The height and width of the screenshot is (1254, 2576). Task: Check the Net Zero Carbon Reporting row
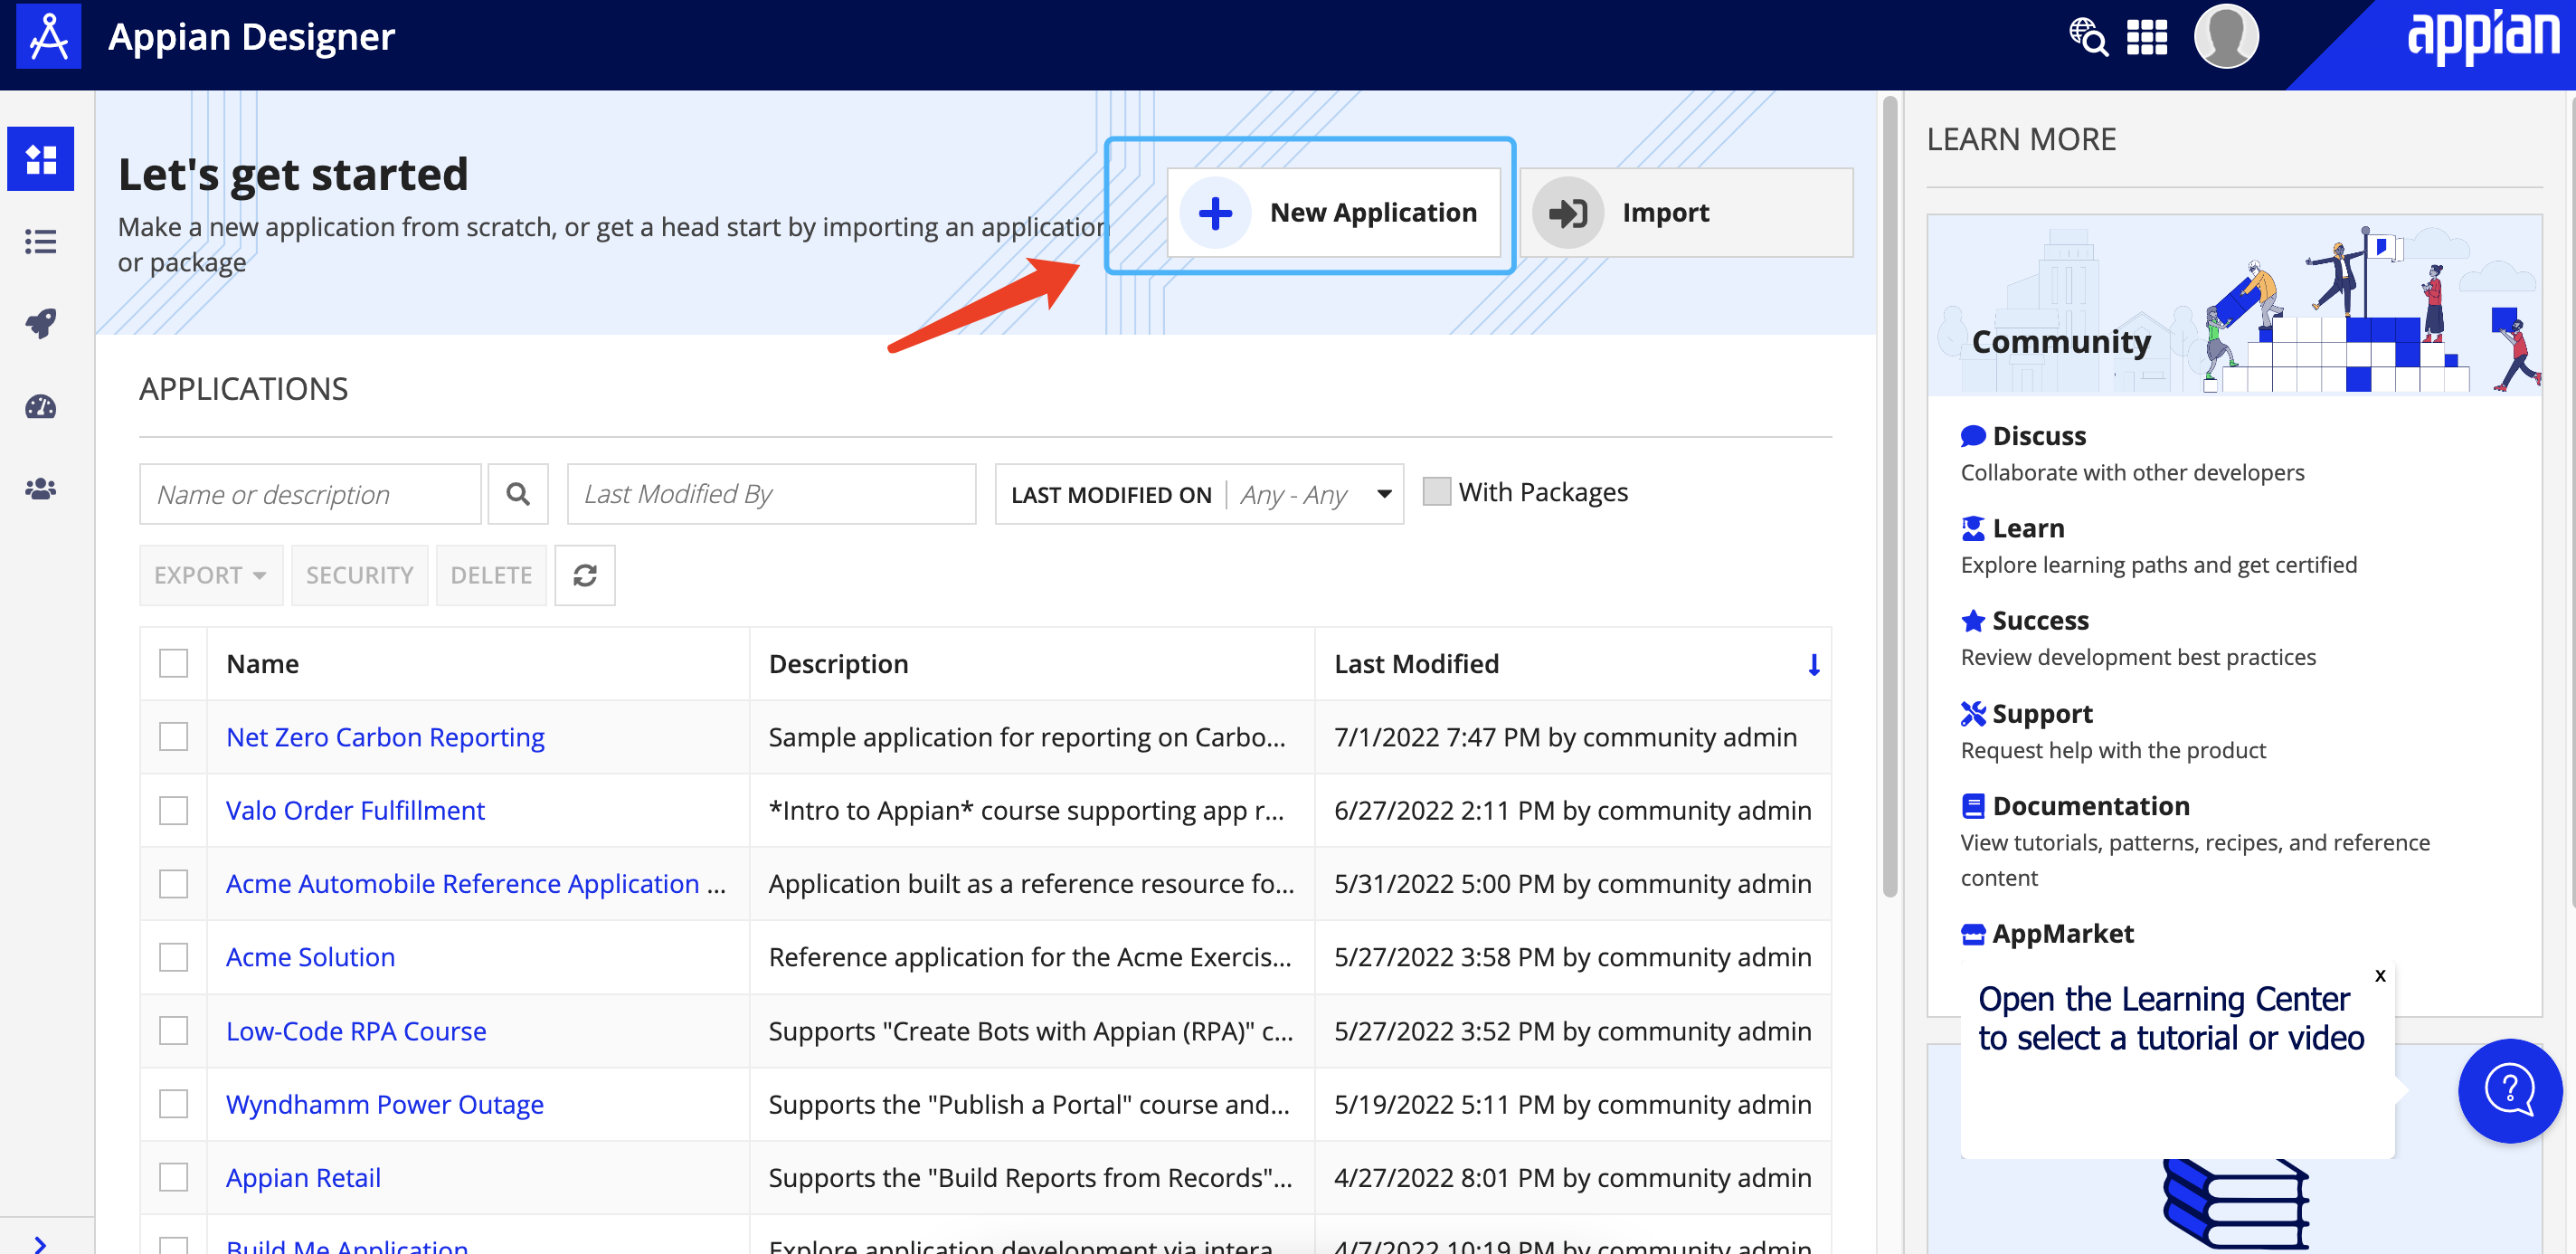175,736
